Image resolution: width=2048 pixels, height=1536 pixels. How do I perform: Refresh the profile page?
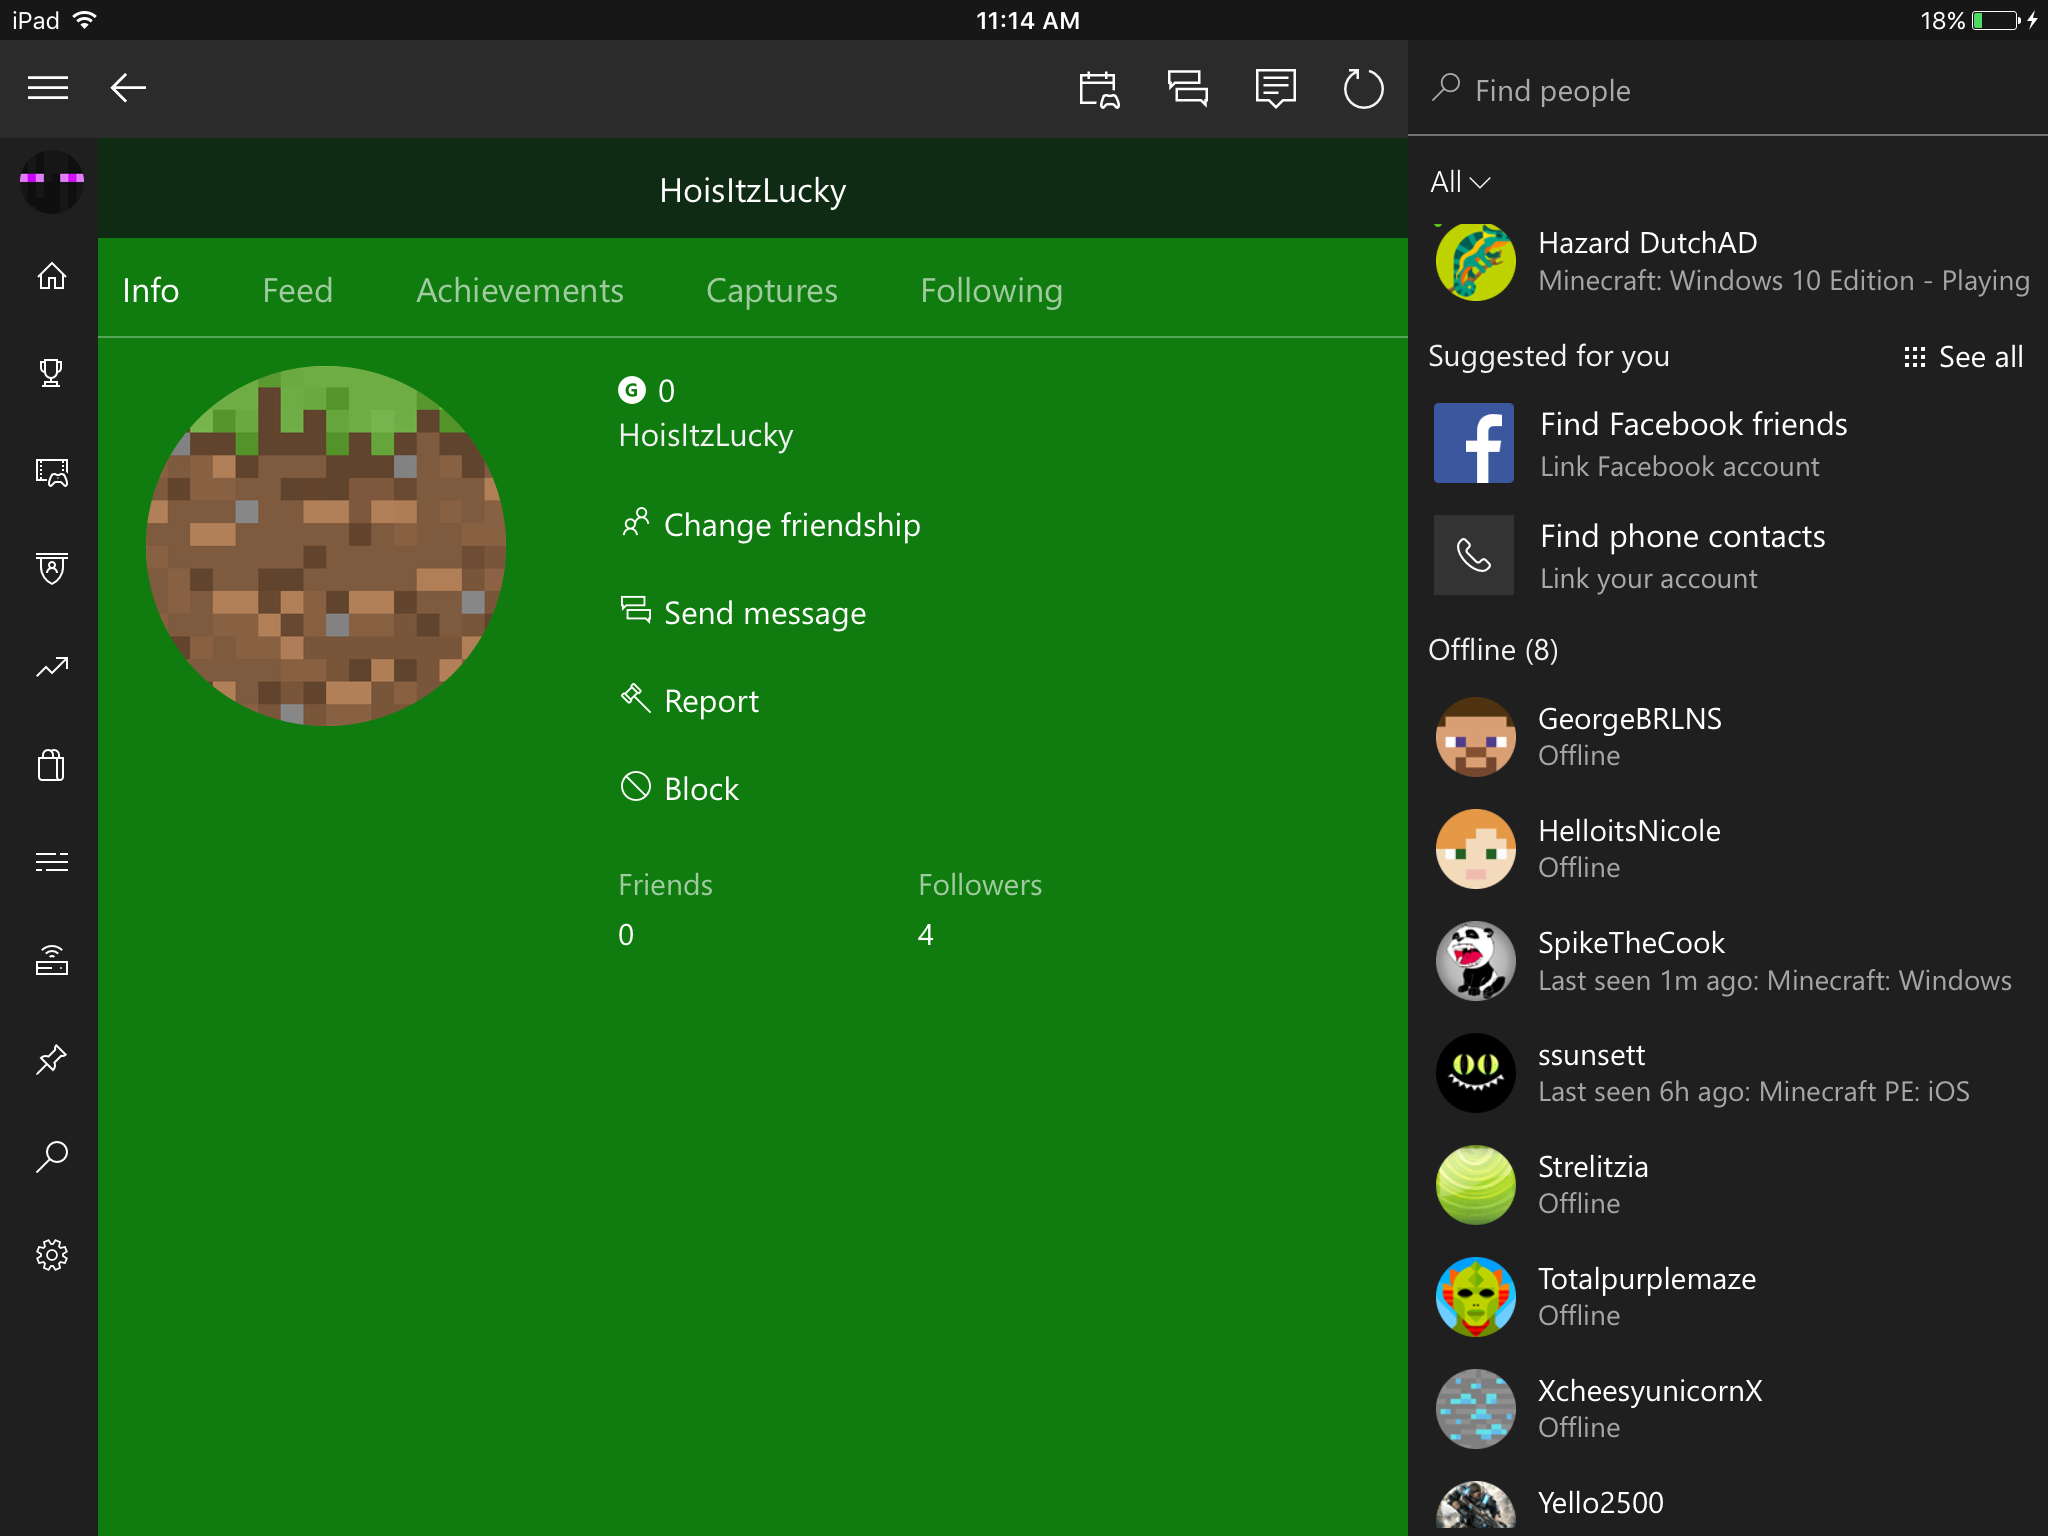[x=1363, y=89]
